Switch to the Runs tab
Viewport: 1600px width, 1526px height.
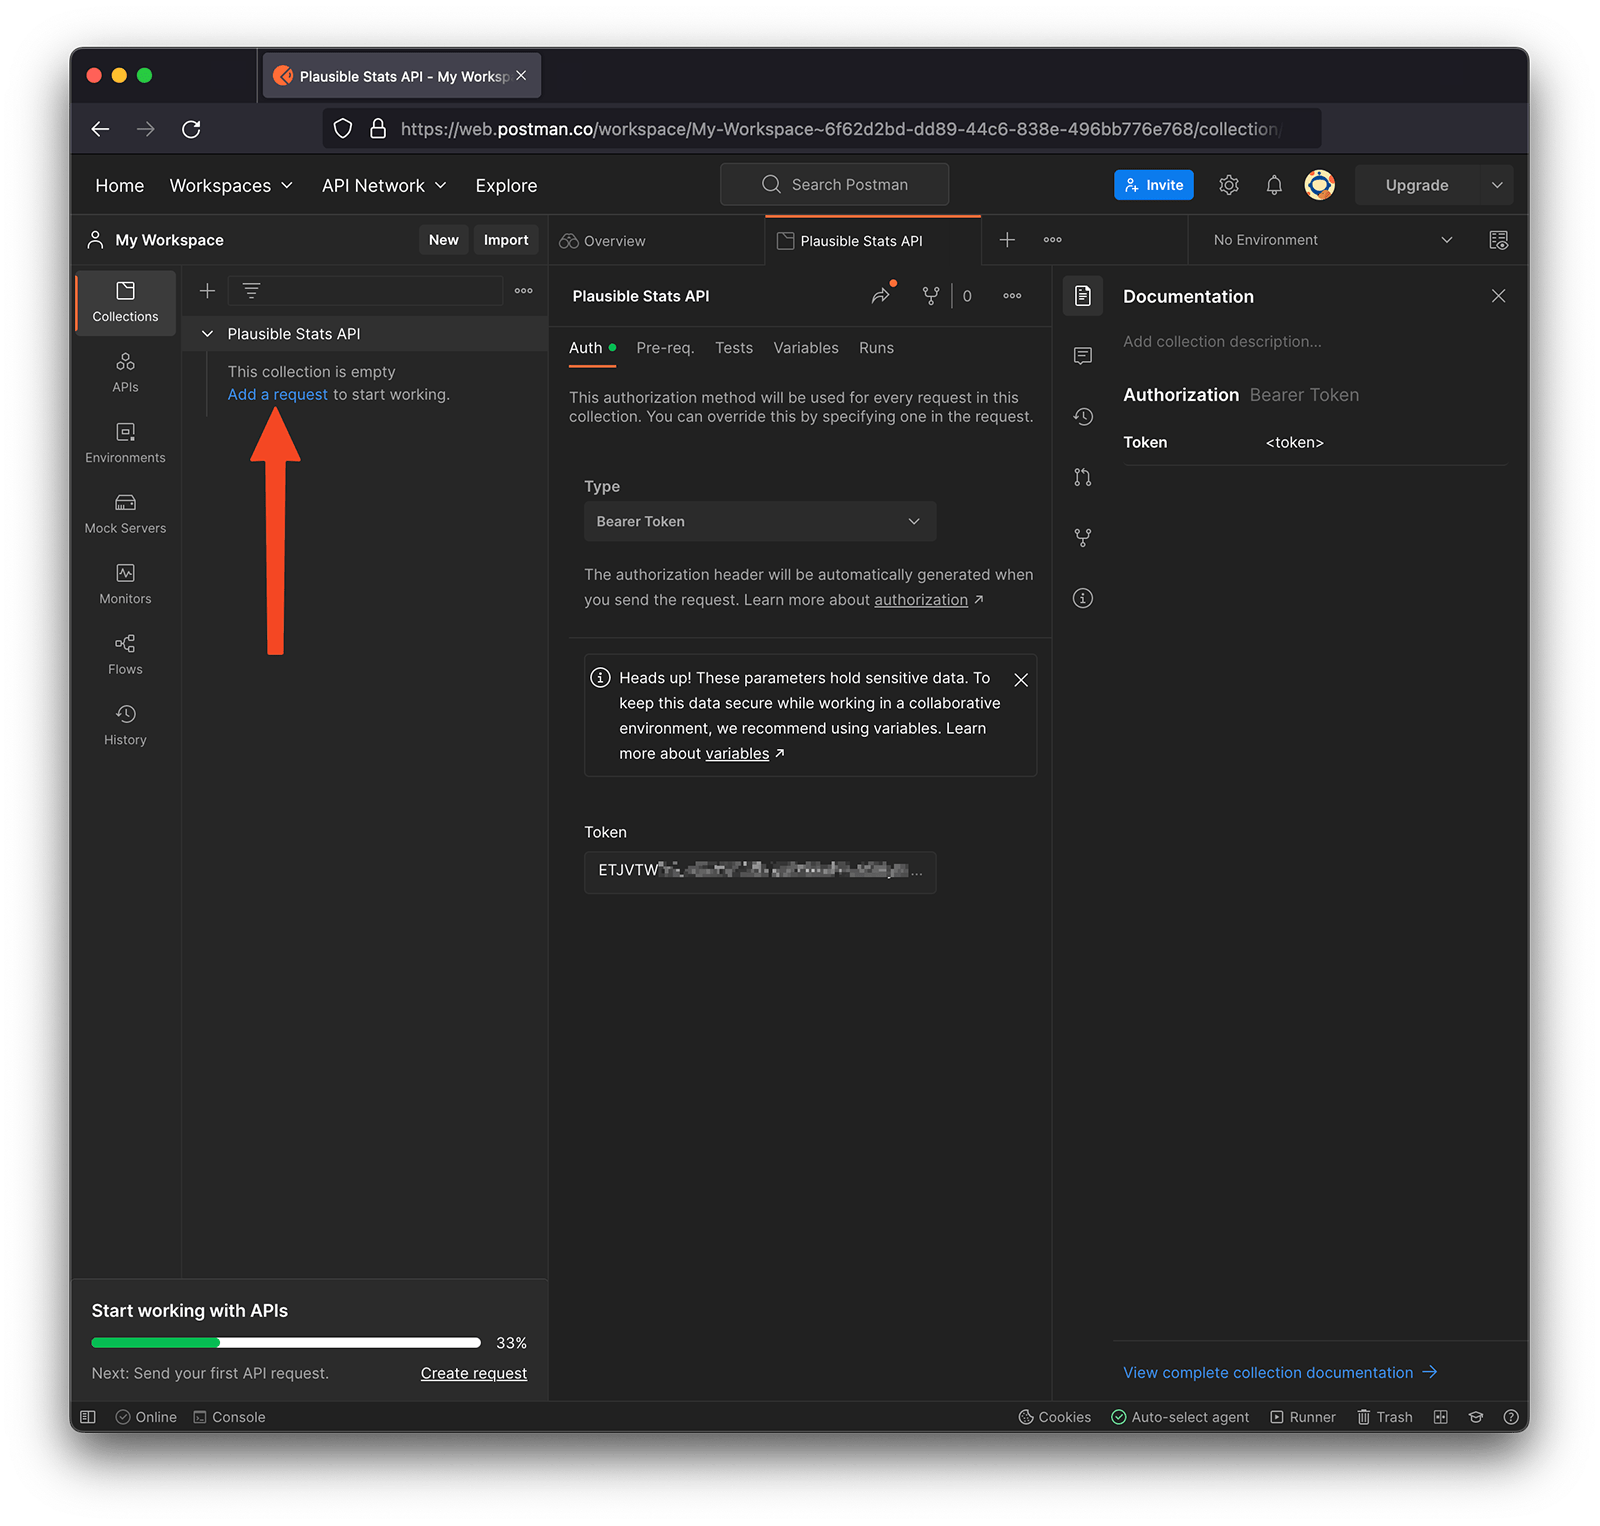click(876, 348)
